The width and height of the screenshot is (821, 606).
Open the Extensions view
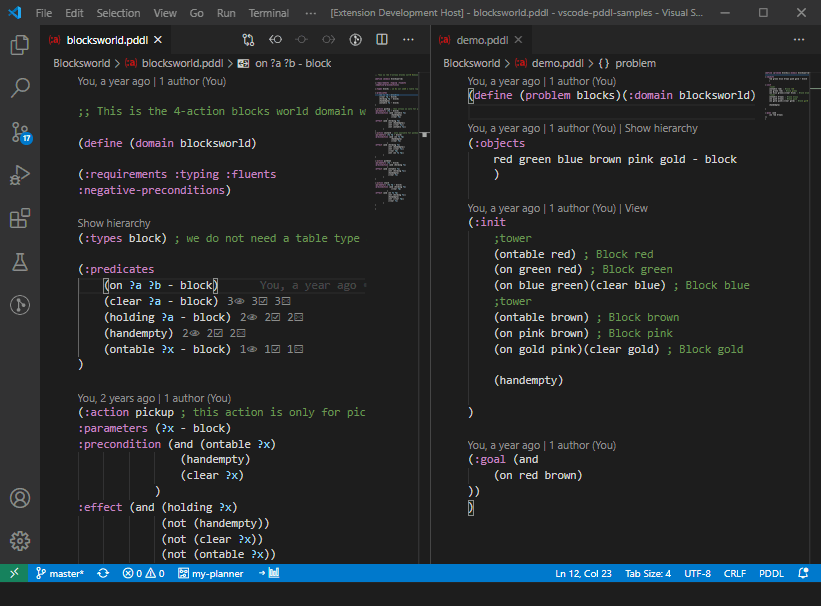[19, 219]
